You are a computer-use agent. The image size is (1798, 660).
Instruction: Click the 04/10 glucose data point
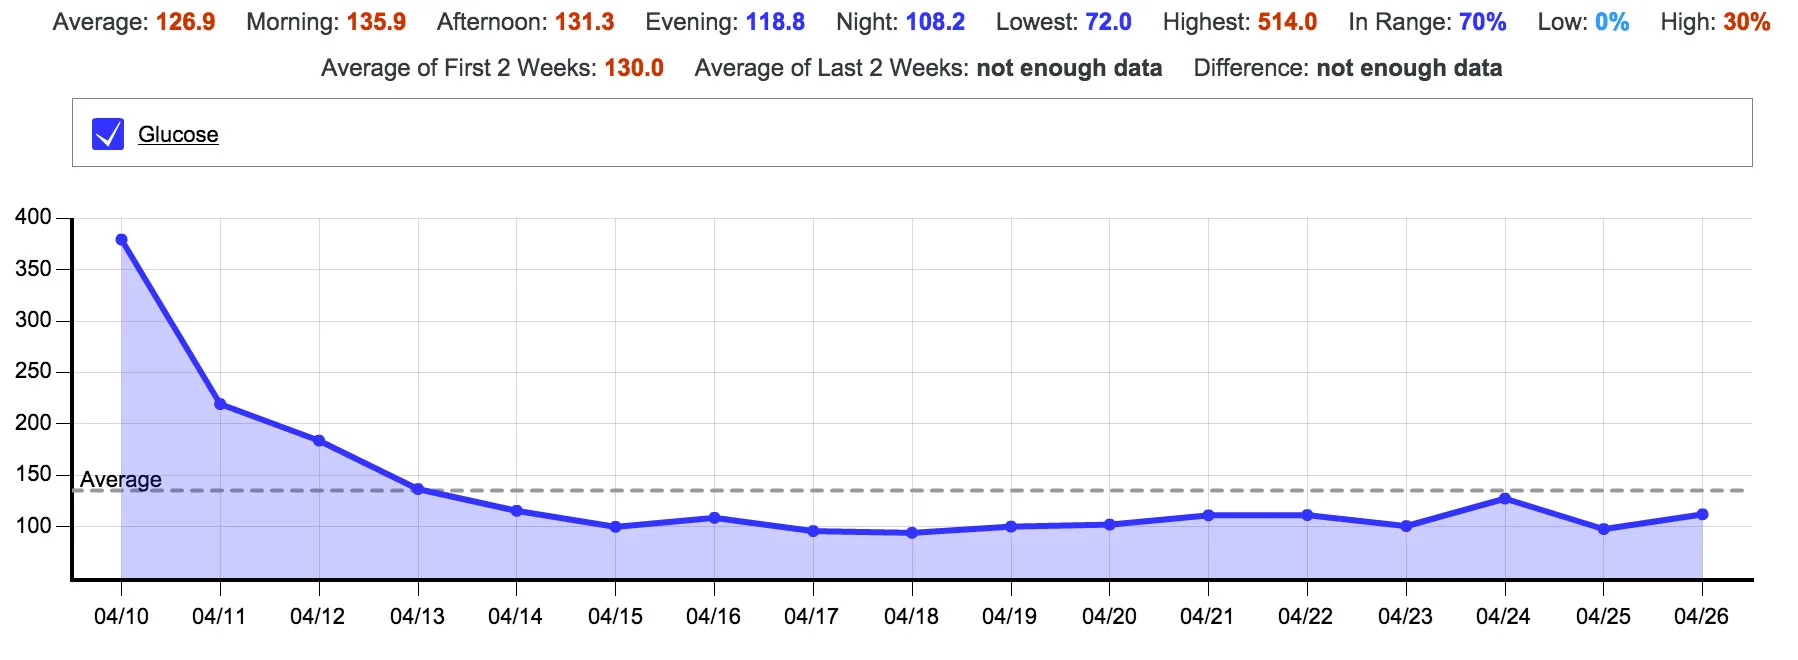(x=121, y=240)
